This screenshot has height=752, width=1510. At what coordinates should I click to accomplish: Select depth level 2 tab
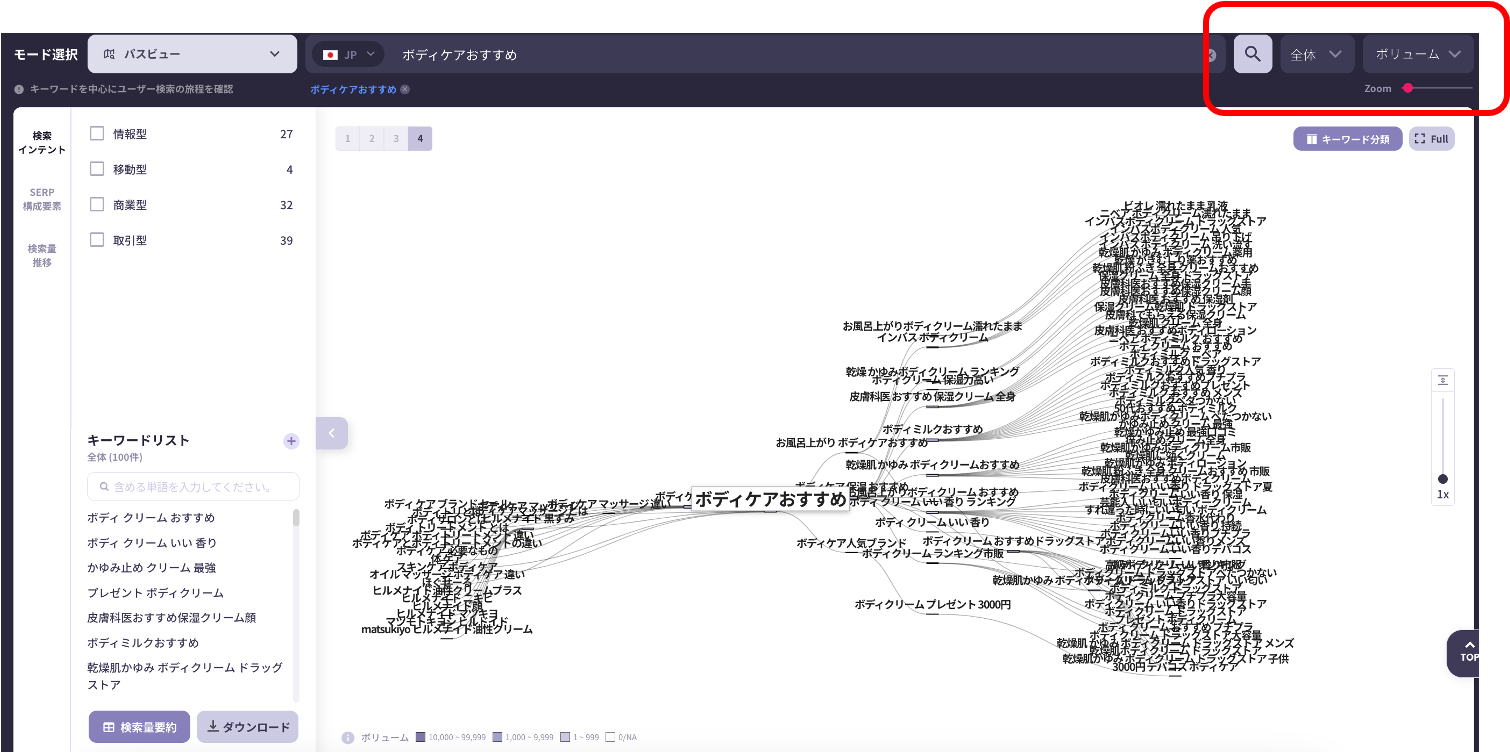tap(372, 139)
